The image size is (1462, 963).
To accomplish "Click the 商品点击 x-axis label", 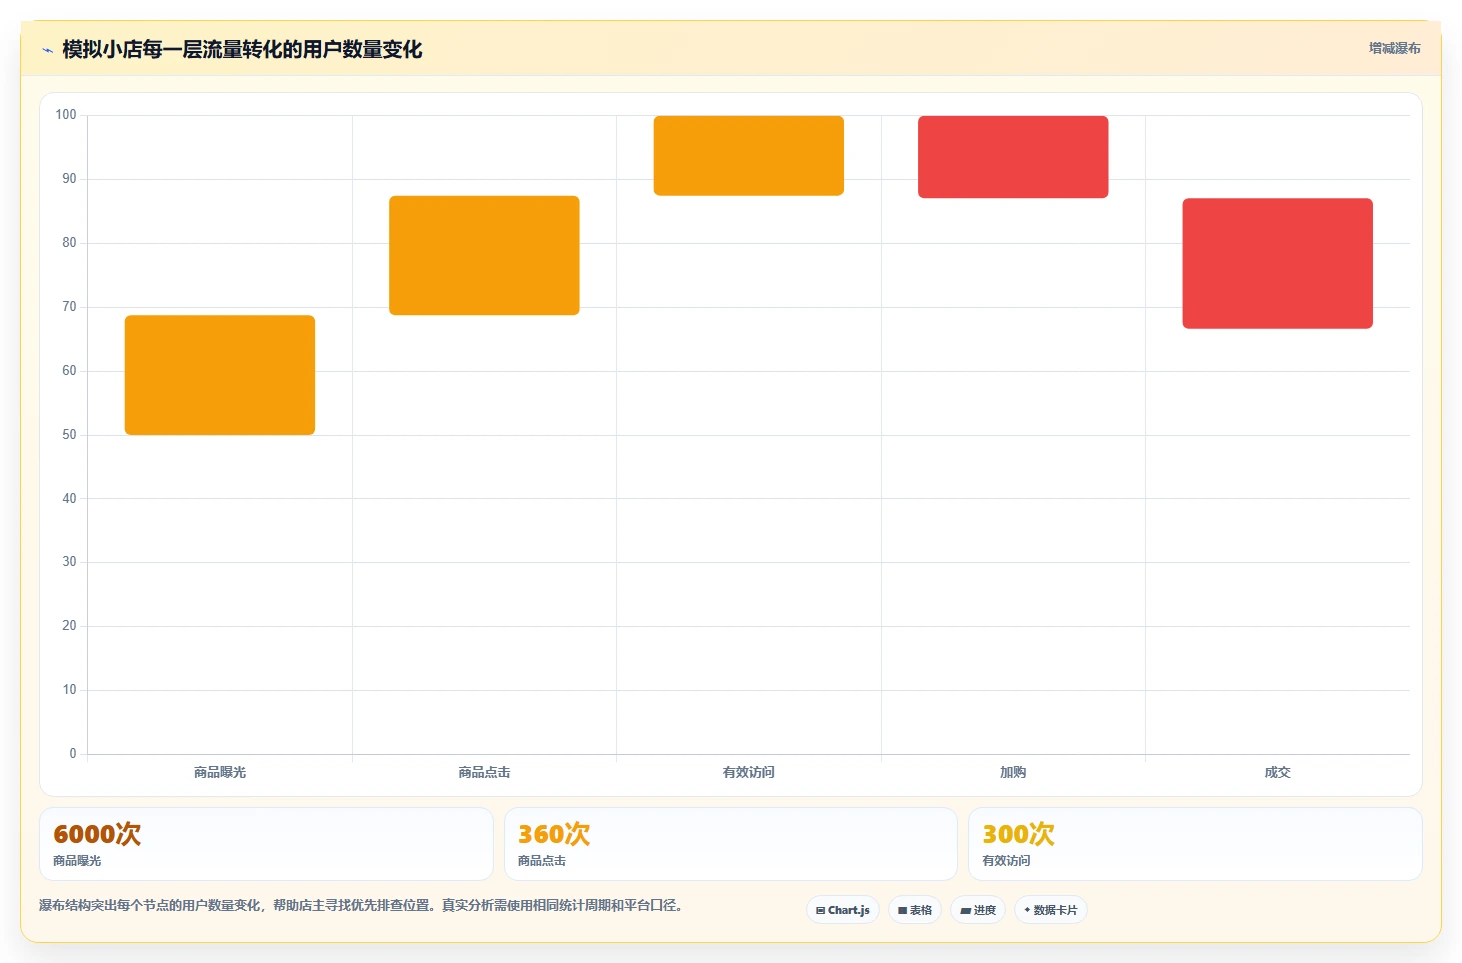I will click(484, 772).
